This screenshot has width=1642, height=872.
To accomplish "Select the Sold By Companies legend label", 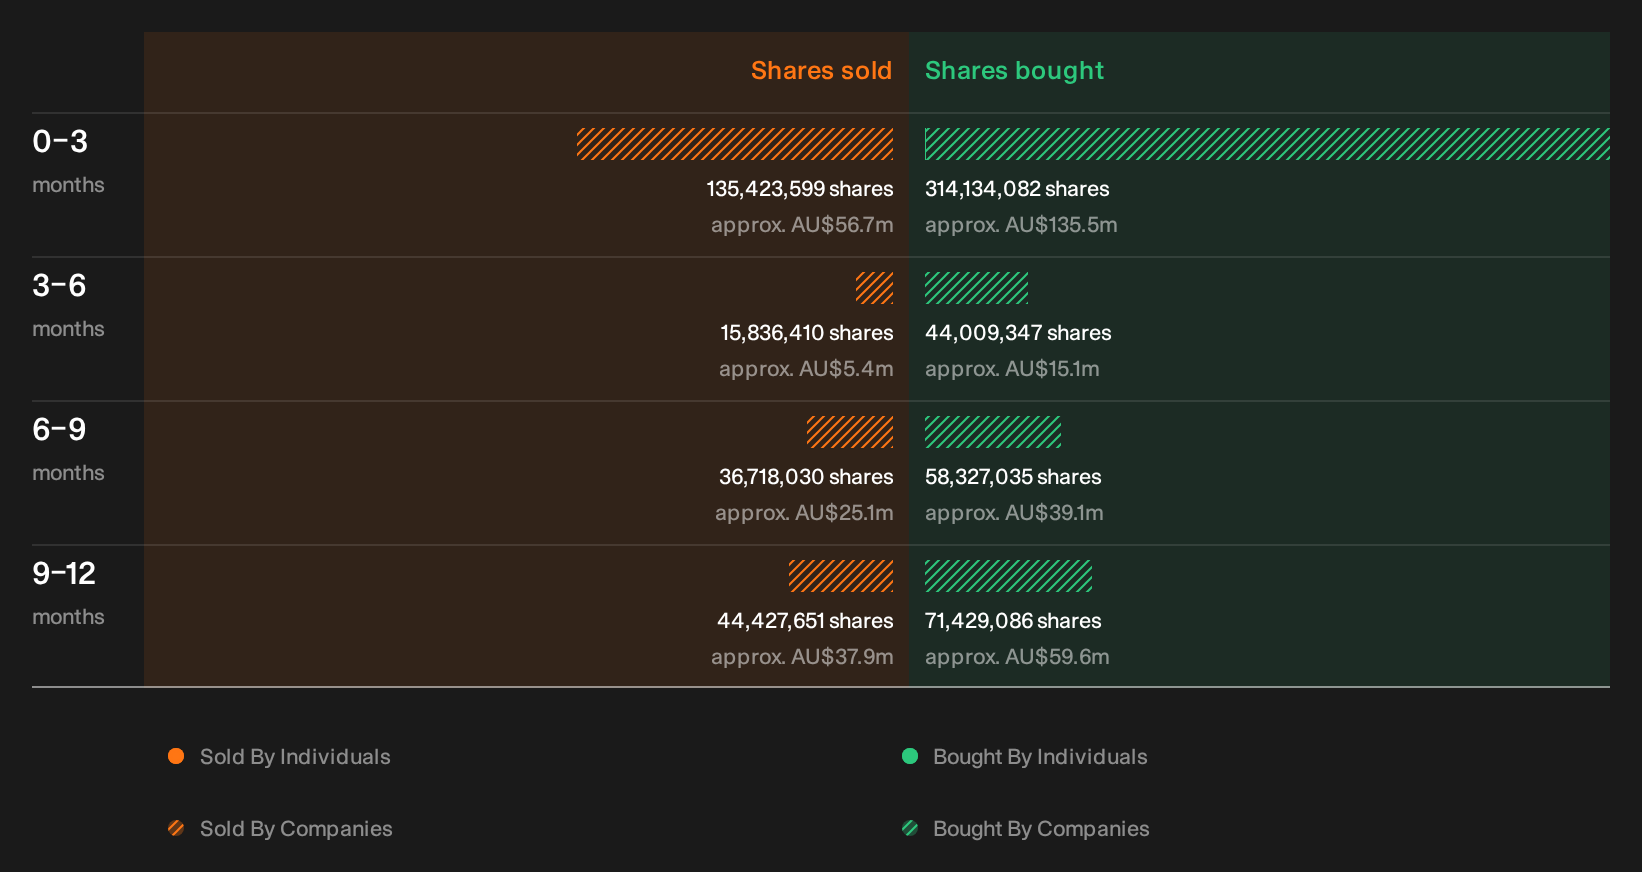I will (296, 829).
